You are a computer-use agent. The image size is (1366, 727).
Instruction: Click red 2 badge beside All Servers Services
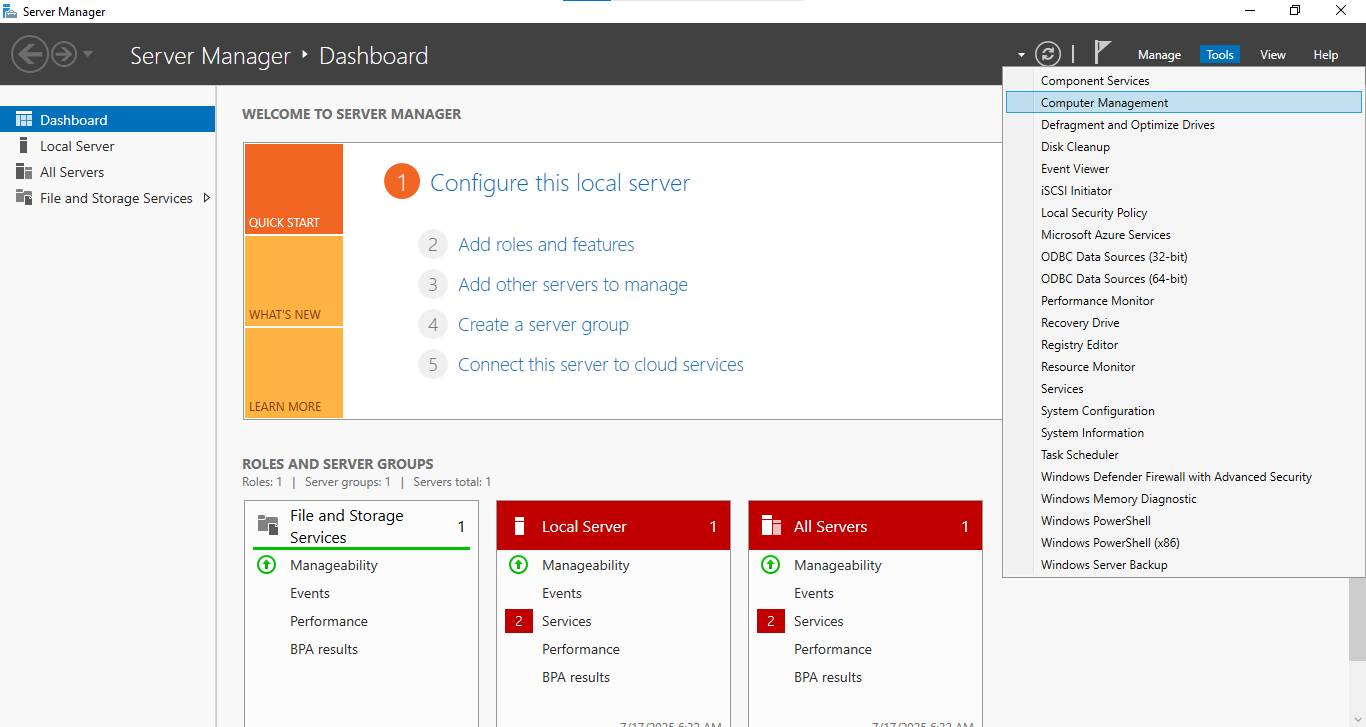pos(770,621)
